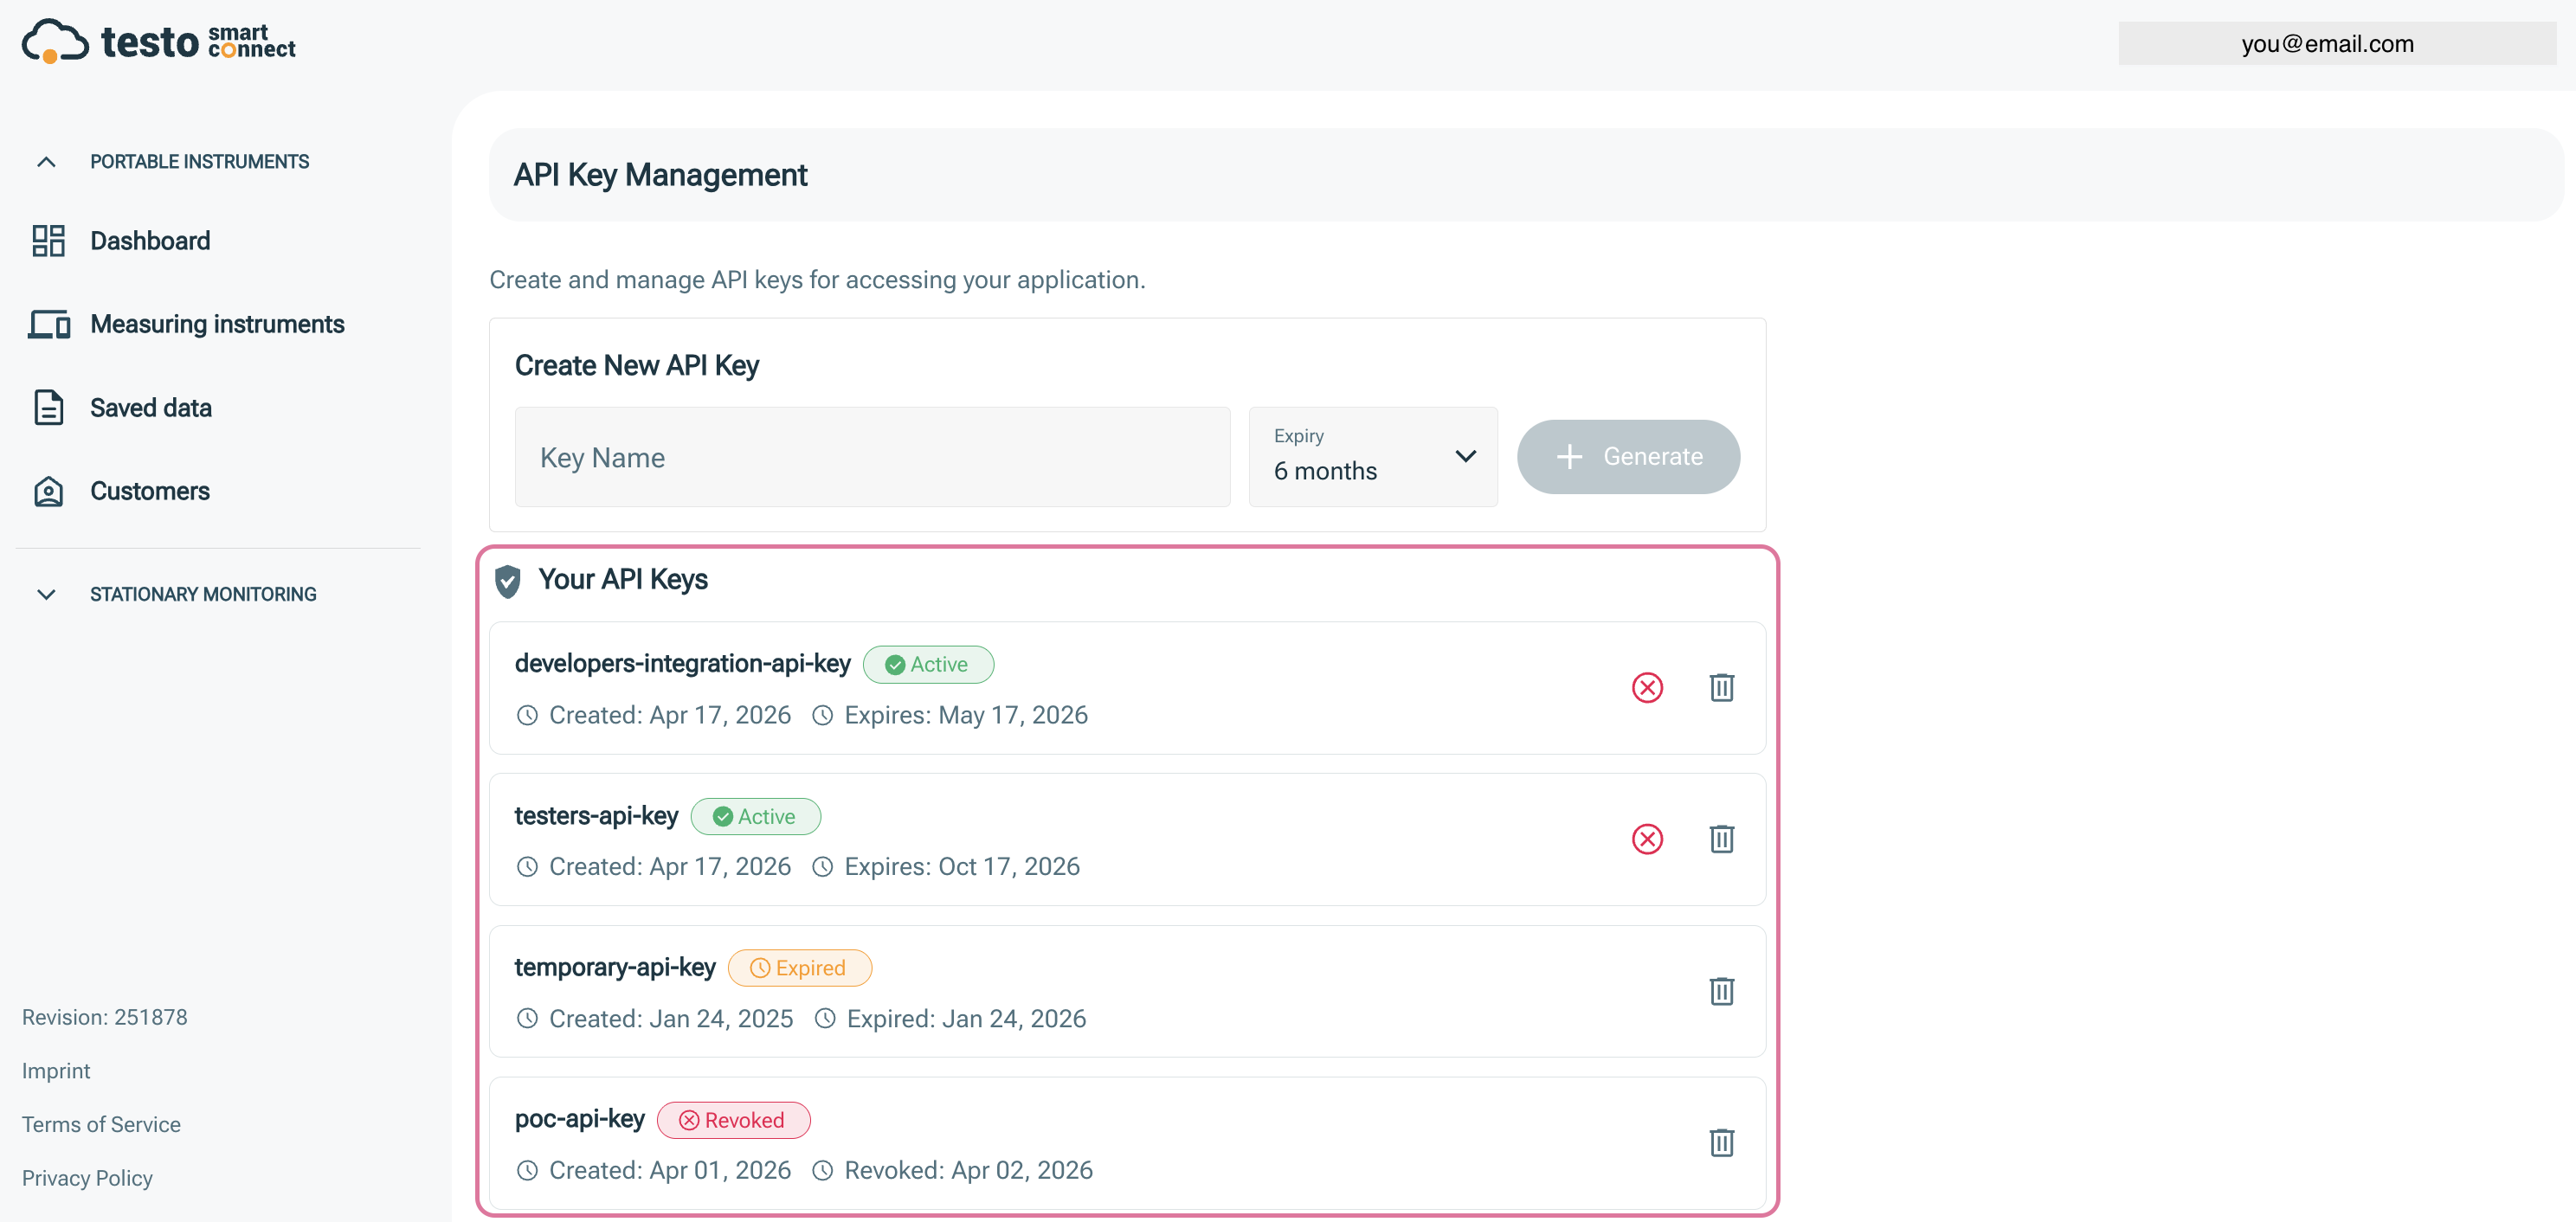
Task: Open the Dashboard page
Action: (x=150, y=241)
